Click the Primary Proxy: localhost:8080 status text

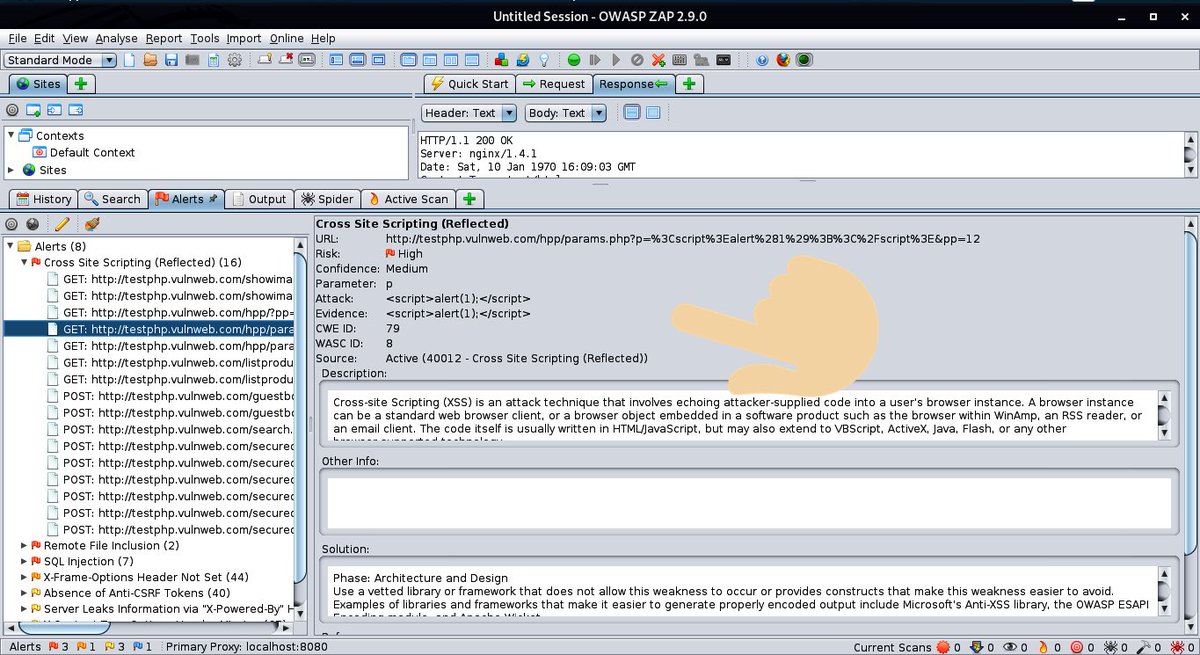click(246, 647)
